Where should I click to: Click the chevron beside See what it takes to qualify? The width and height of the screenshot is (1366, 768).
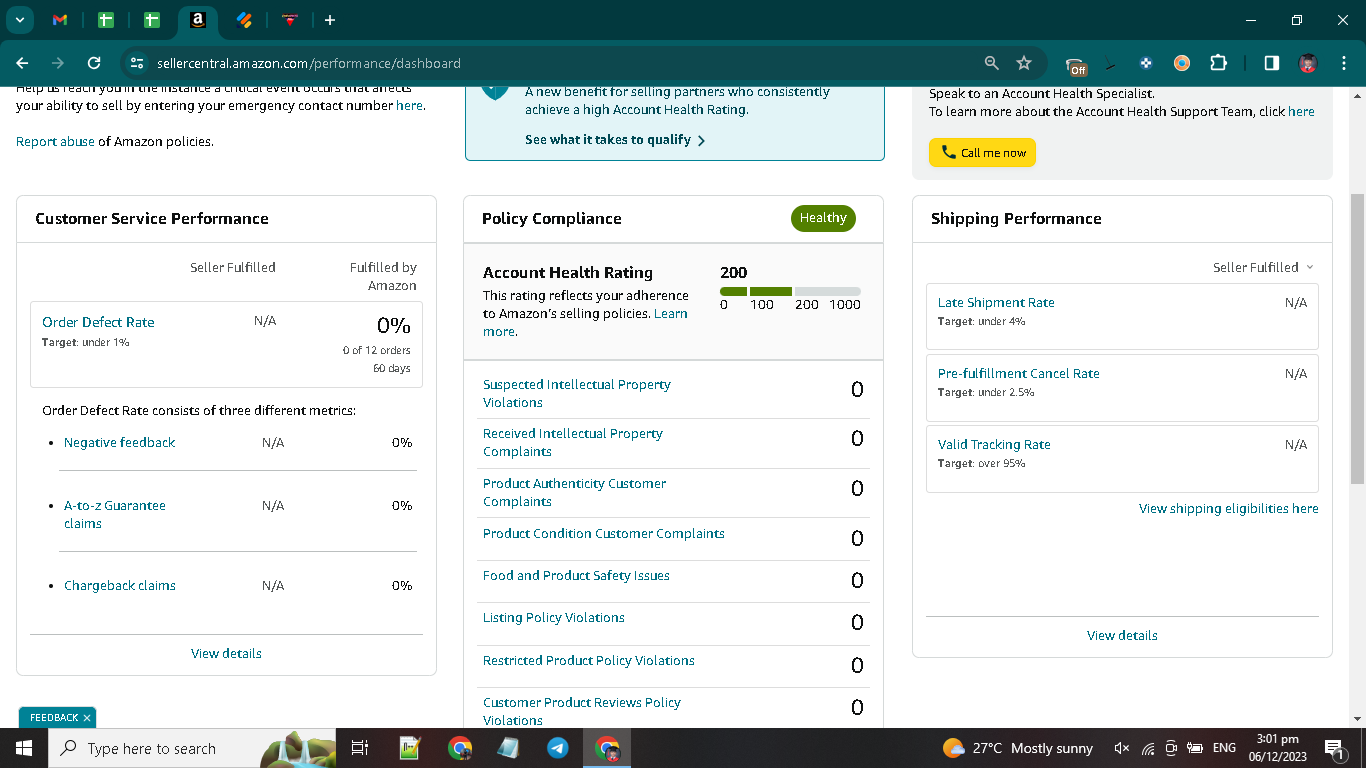701,141
